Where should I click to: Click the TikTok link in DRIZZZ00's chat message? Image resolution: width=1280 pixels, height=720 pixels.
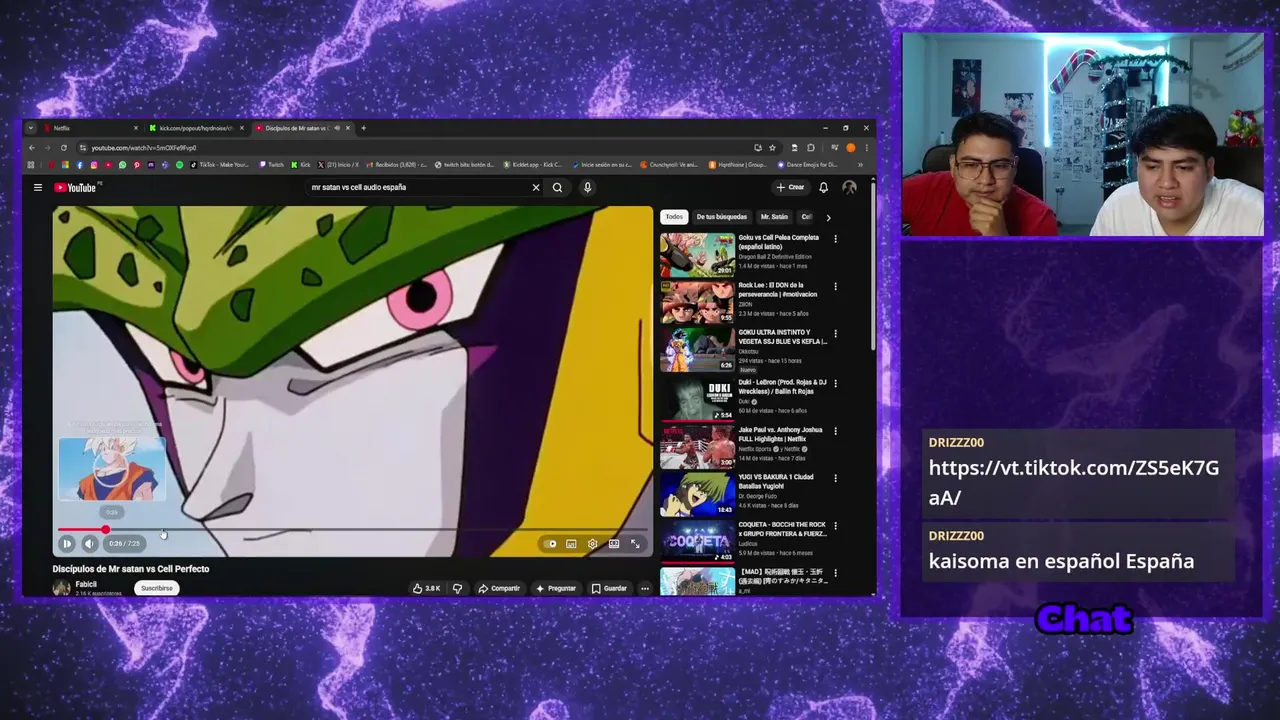coord(1074,483)
